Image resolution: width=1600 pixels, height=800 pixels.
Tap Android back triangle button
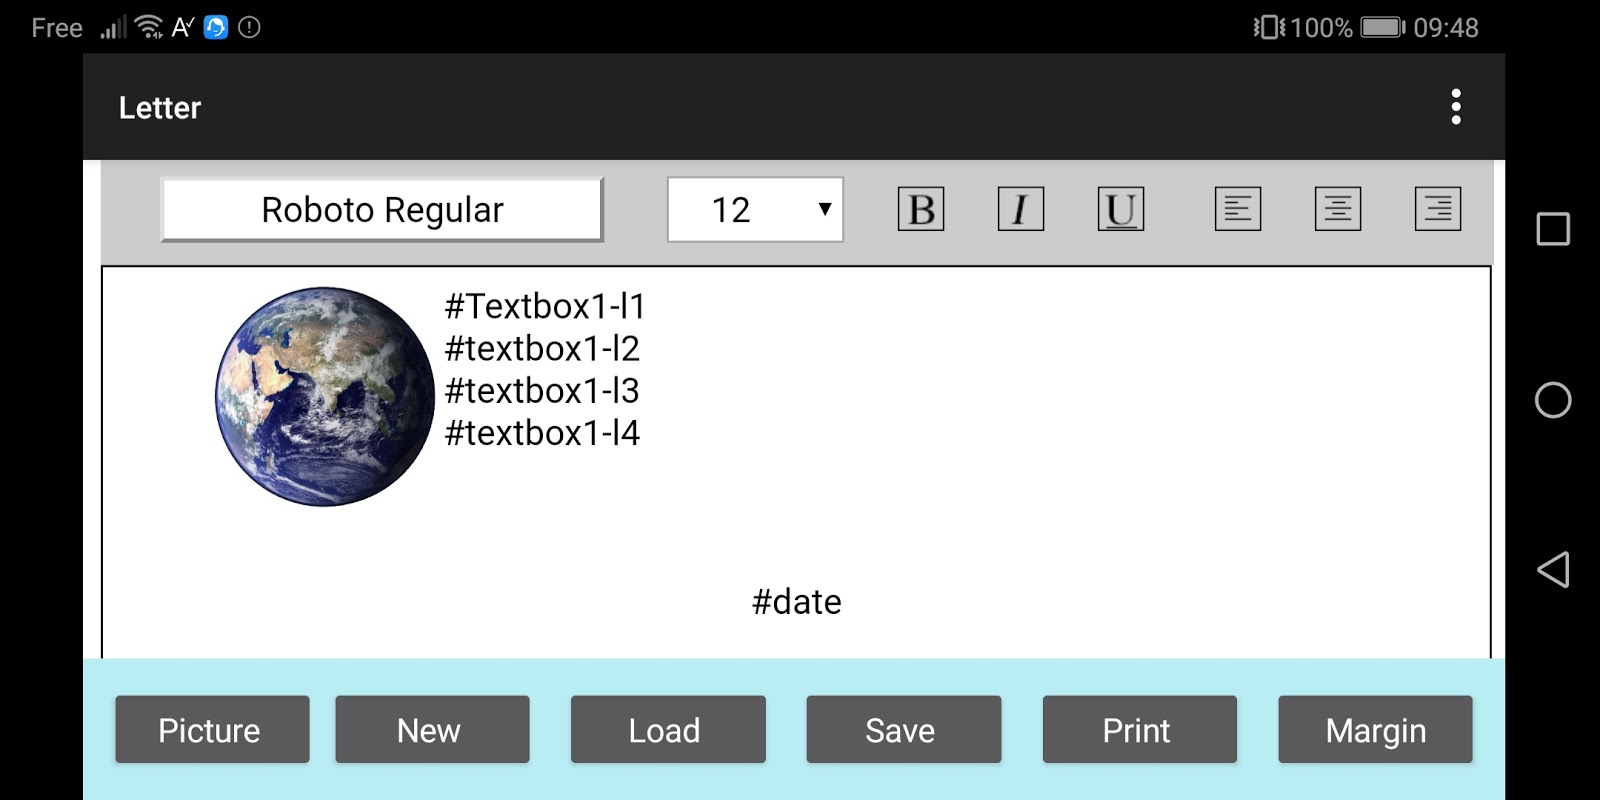1553,570
